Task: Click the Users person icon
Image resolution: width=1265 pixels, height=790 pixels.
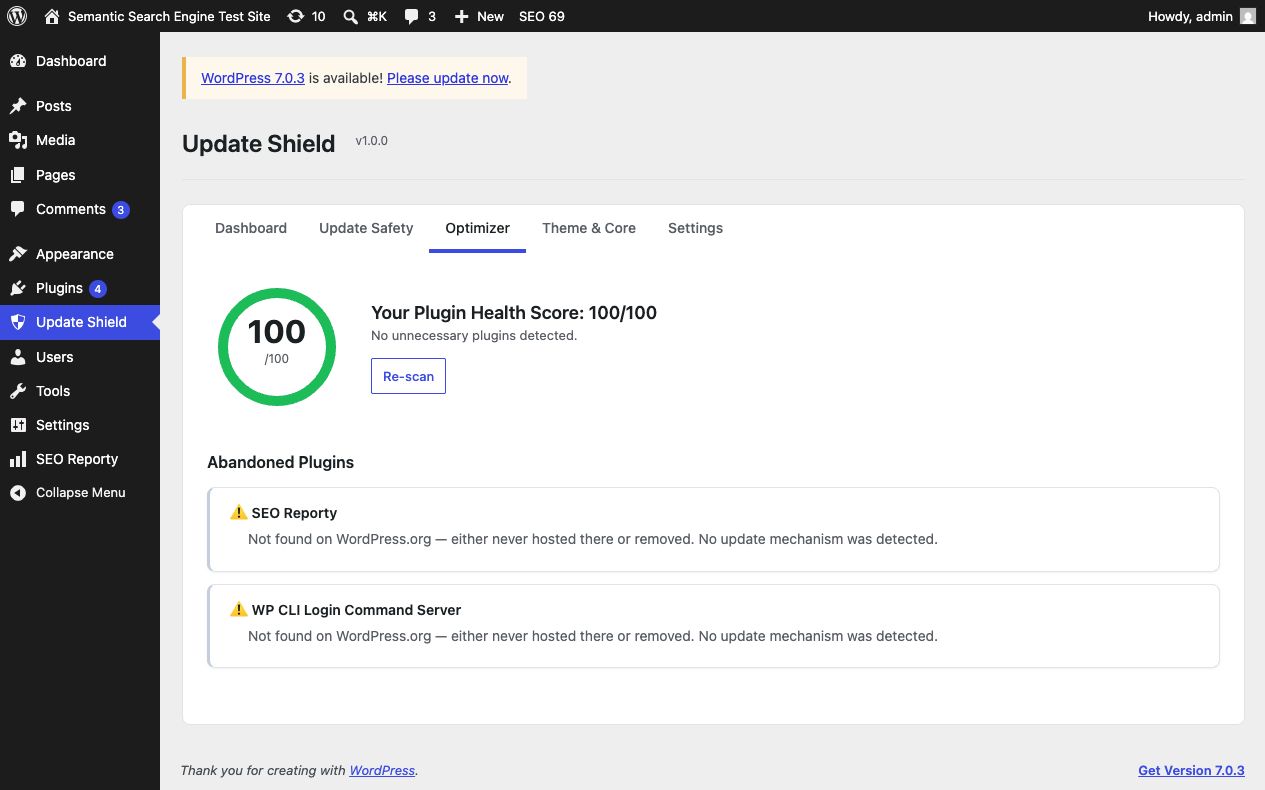Action: coord(18,357)
